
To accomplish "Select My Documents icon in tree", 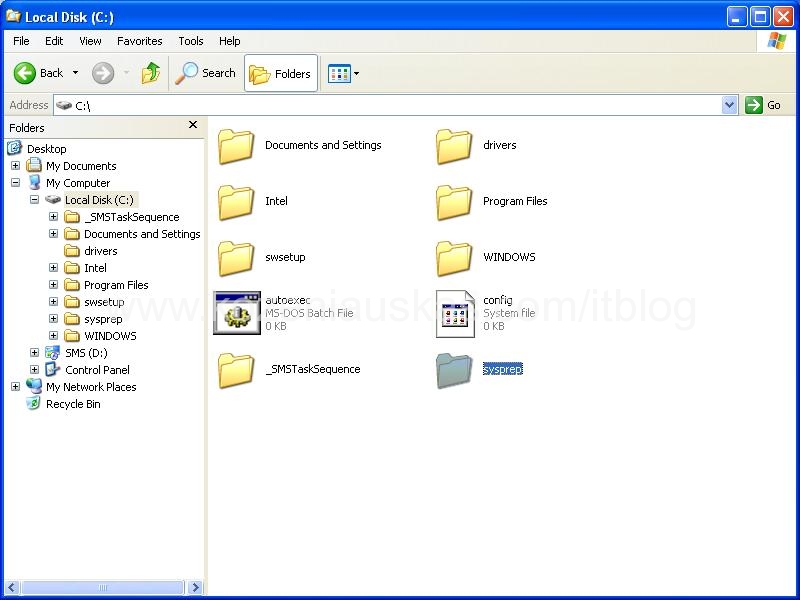I will pos(34,165).
